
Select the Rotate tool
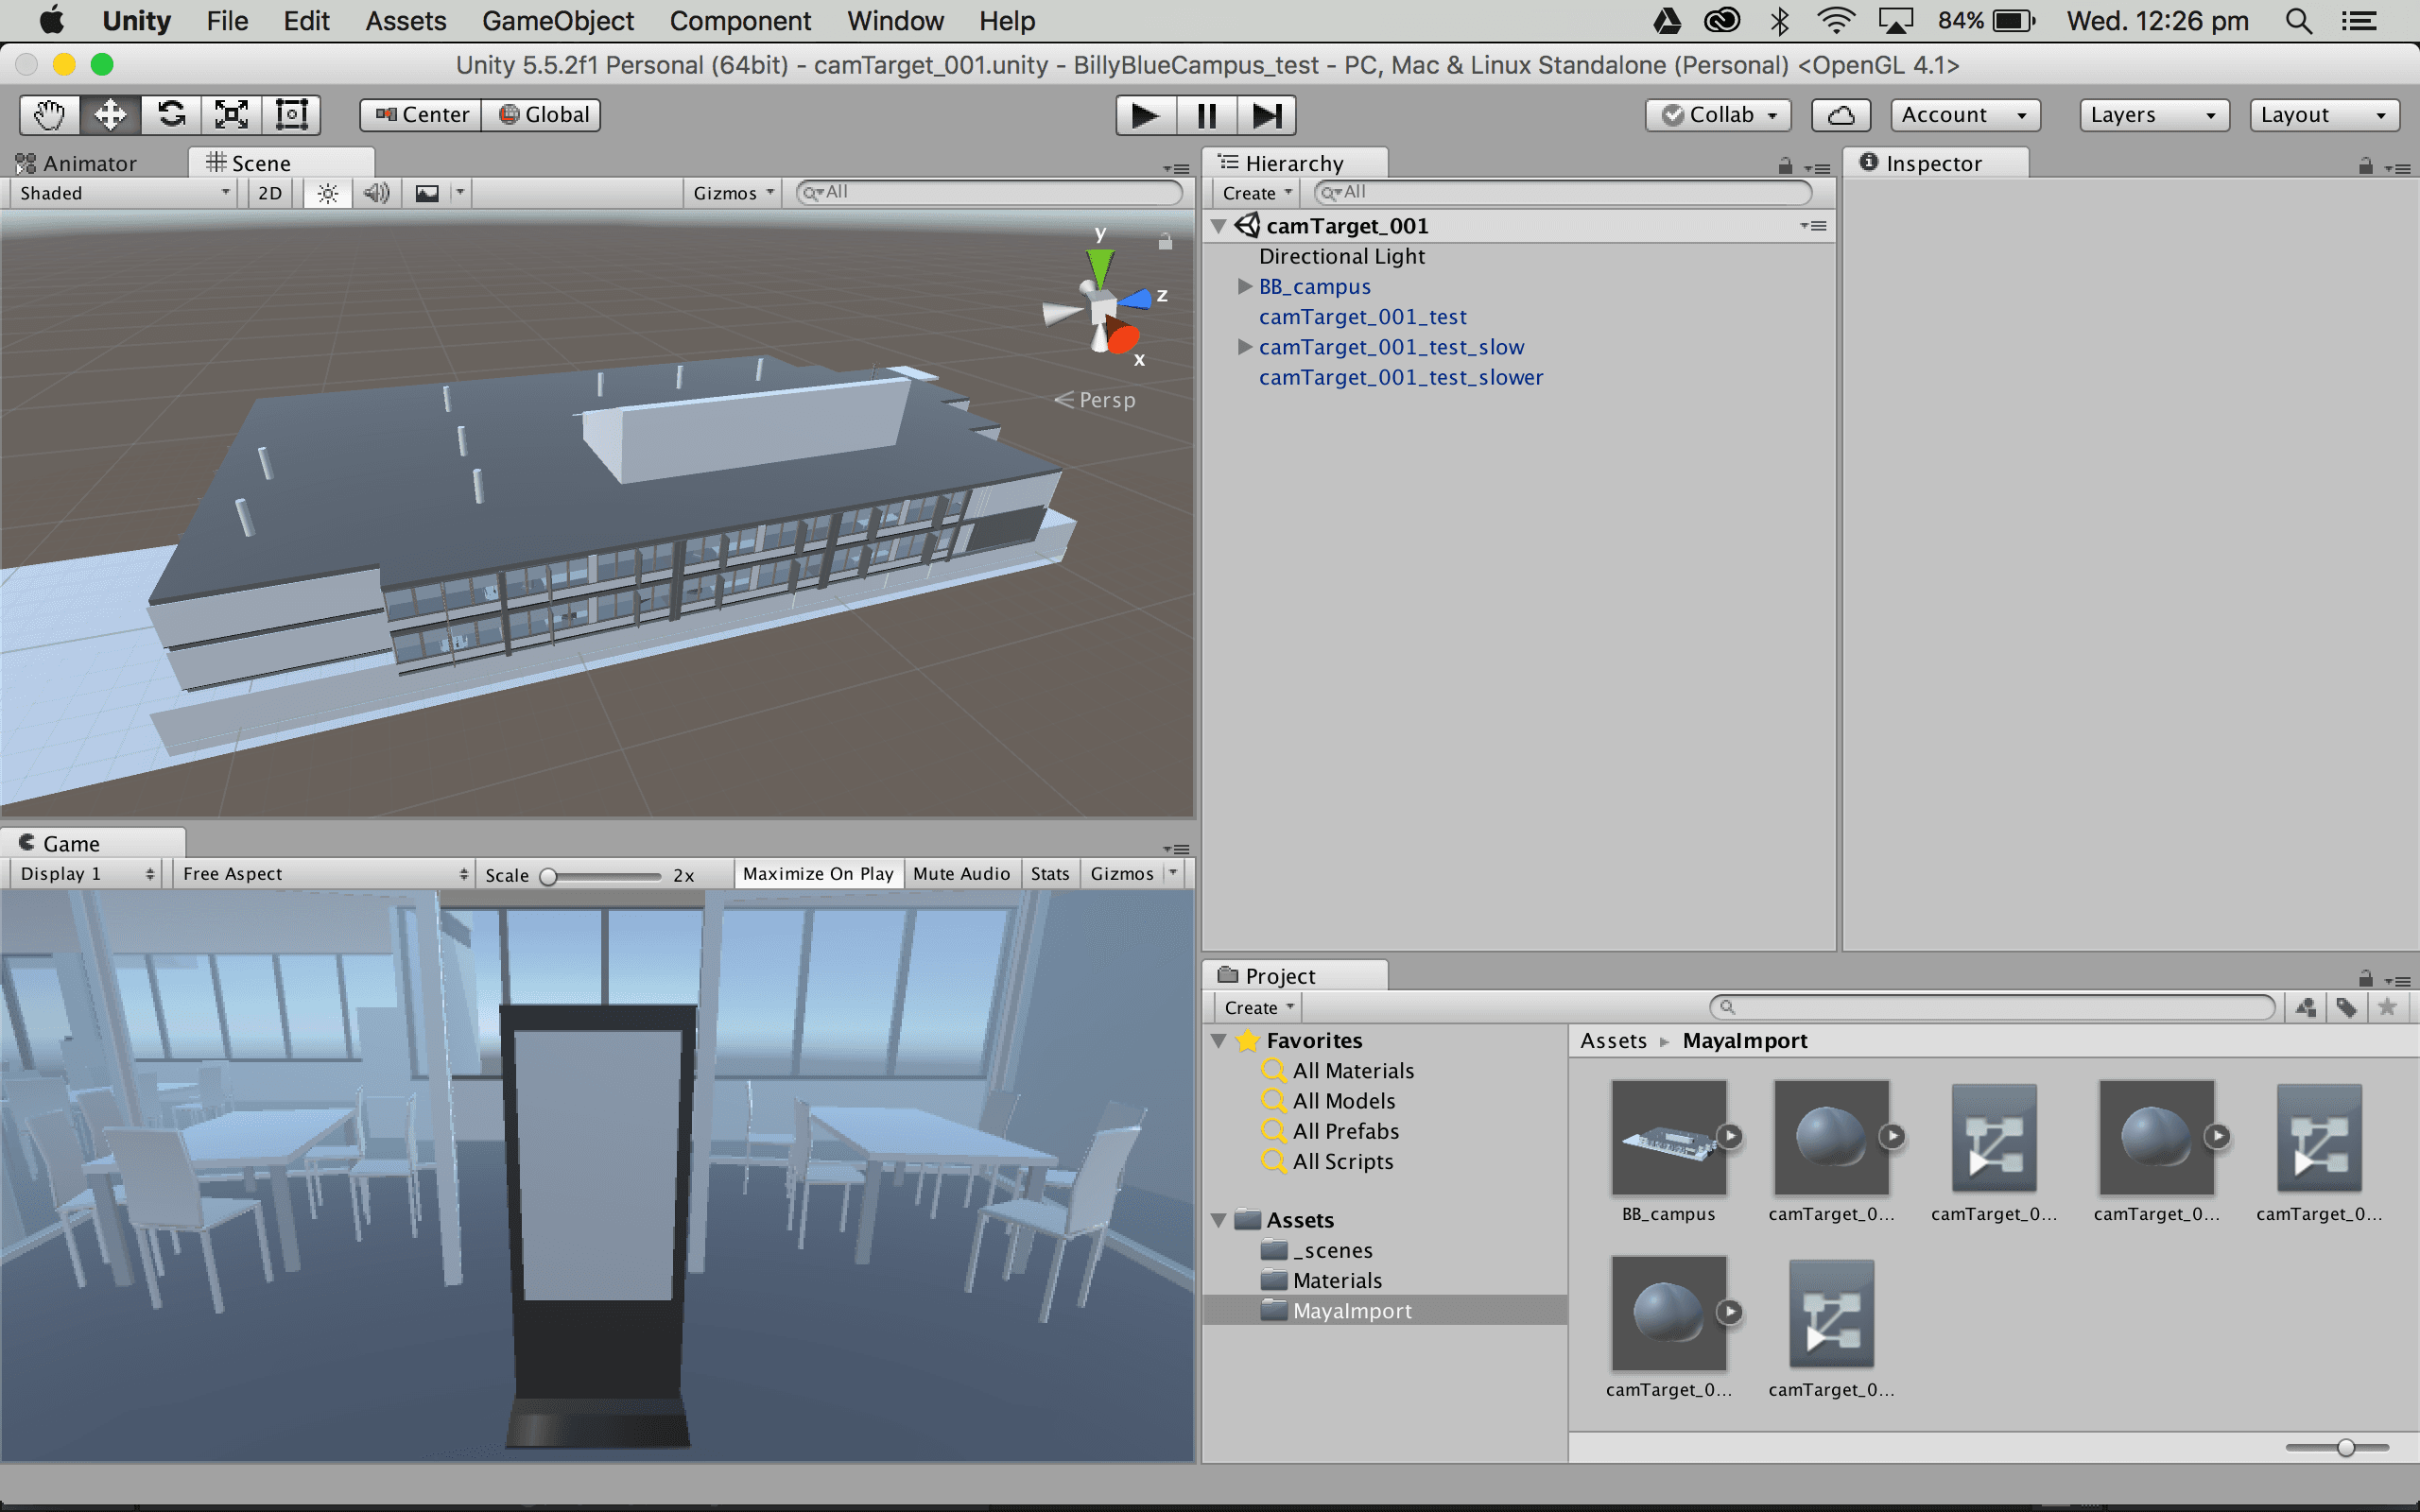pyautogui.click(x=171, y=114)
